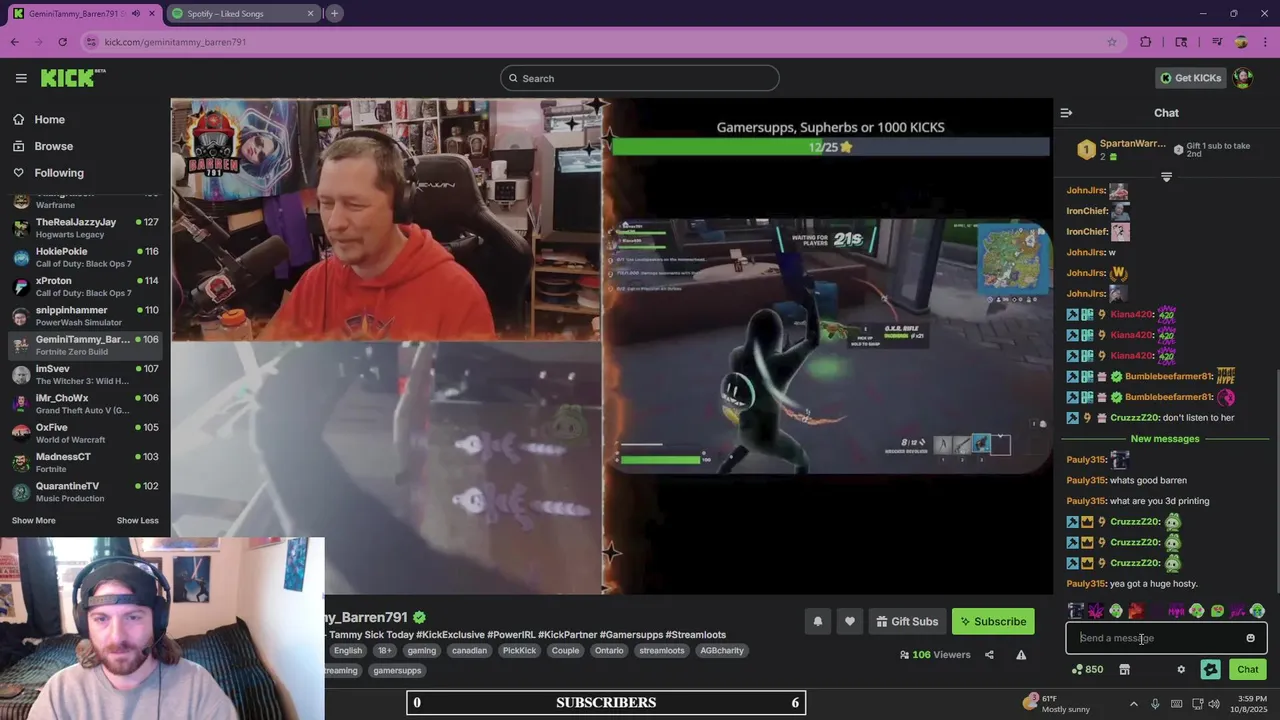Open the Kick user profile avatar menu

(1243, 78)
